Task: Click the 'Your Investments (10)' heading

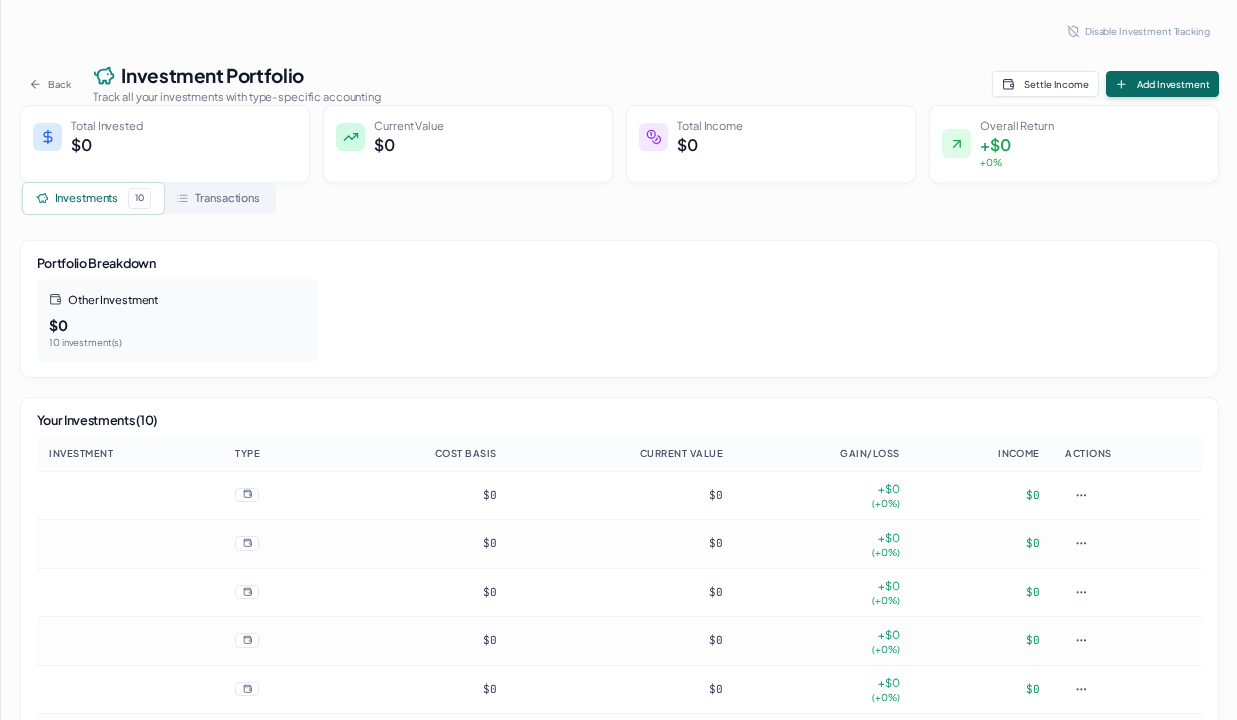Action: (97, 420)
